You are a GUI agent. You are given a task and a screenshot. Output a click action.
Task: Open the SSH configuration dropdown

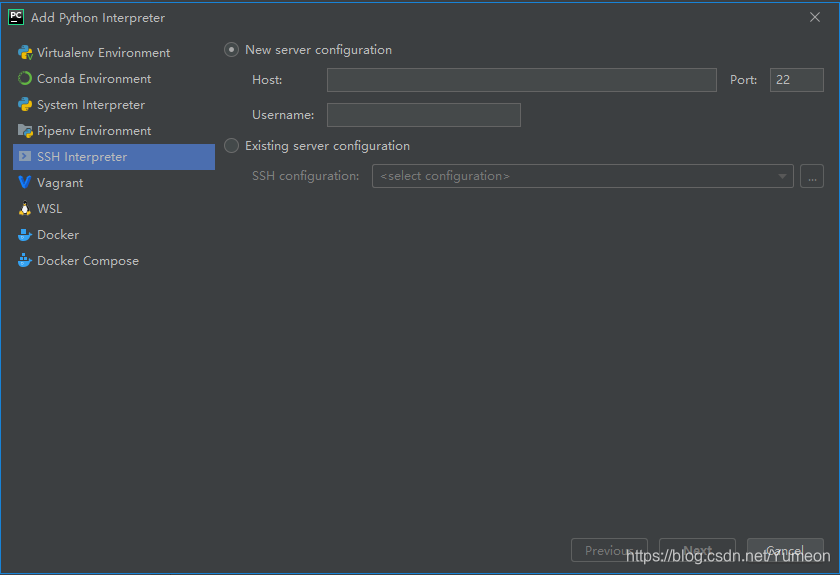click(582, 176)
